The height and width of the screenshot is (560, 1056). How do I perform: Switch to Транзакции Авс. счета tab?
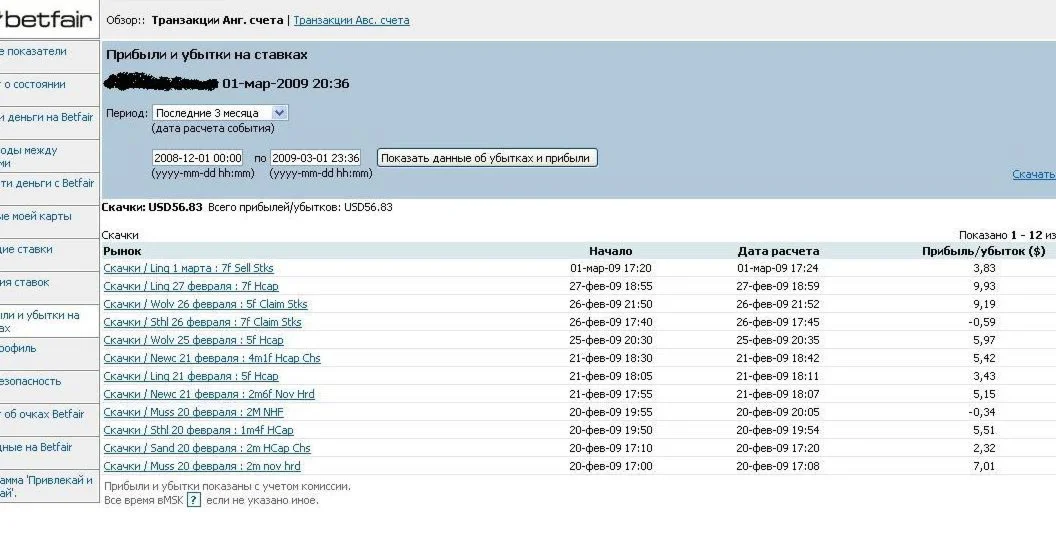351,20
